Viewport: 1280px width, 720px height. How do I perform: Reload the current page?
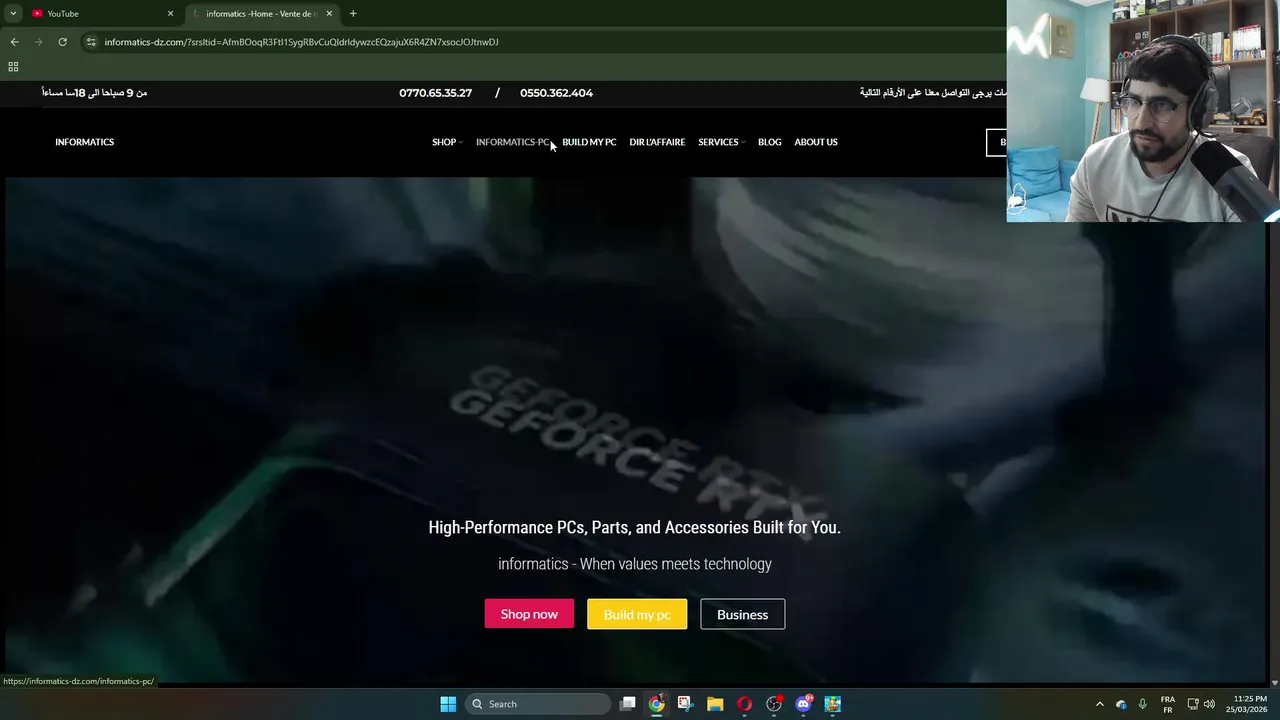[62, 42]
